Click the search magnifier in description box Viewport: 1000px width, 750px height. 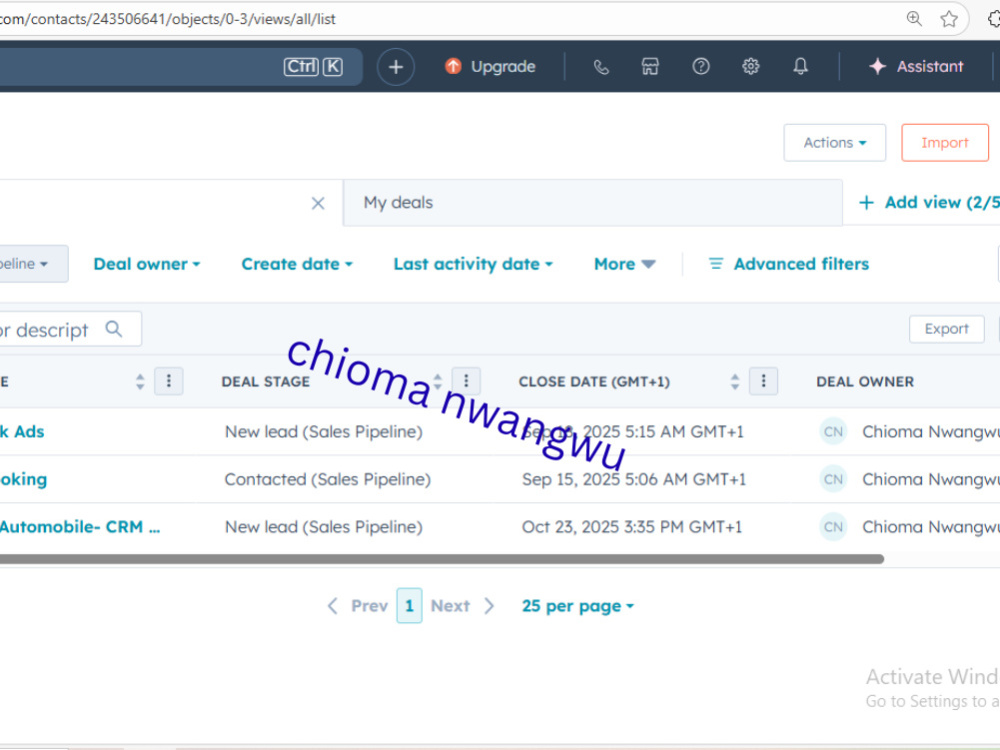[x=114, y=329]
